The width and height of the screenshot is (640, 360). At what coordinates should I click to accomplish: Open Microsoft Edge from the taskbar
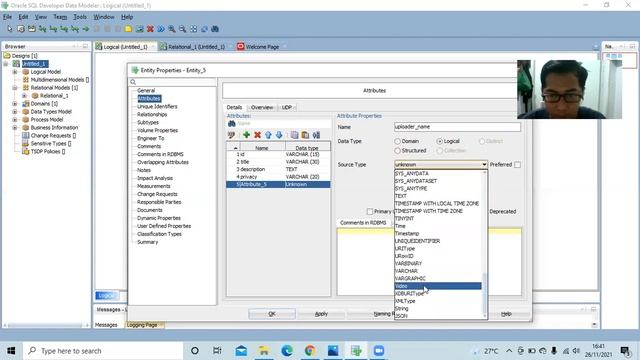[x=287, y=351]
